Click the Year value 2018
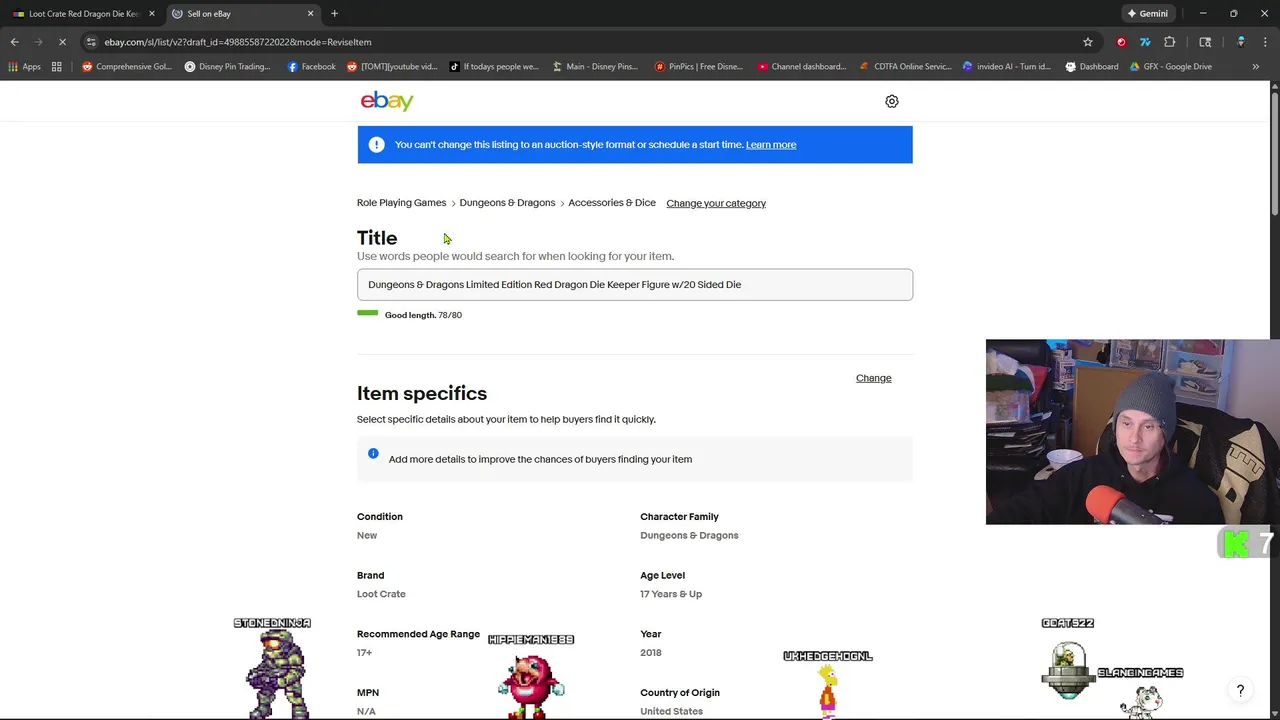This screenshot has width=1280, height=720. click(x=651, y=653)
